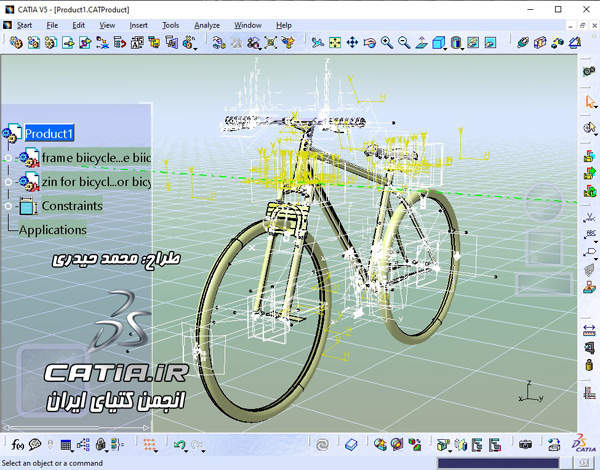This screenshot has height=470, width=600.
Task: Open the Help menu
Action: coord(284,25)
